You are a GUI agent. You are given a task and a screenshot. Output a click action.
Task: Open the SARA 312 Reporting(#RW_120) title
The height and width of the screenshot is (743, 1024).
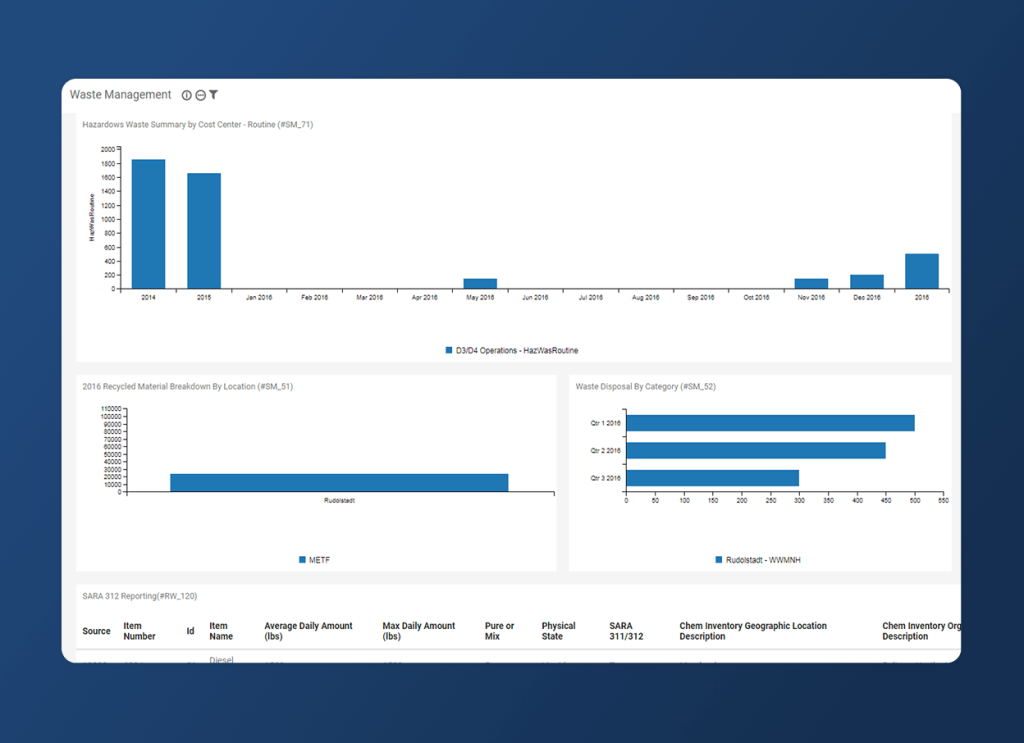coord(140,595)
